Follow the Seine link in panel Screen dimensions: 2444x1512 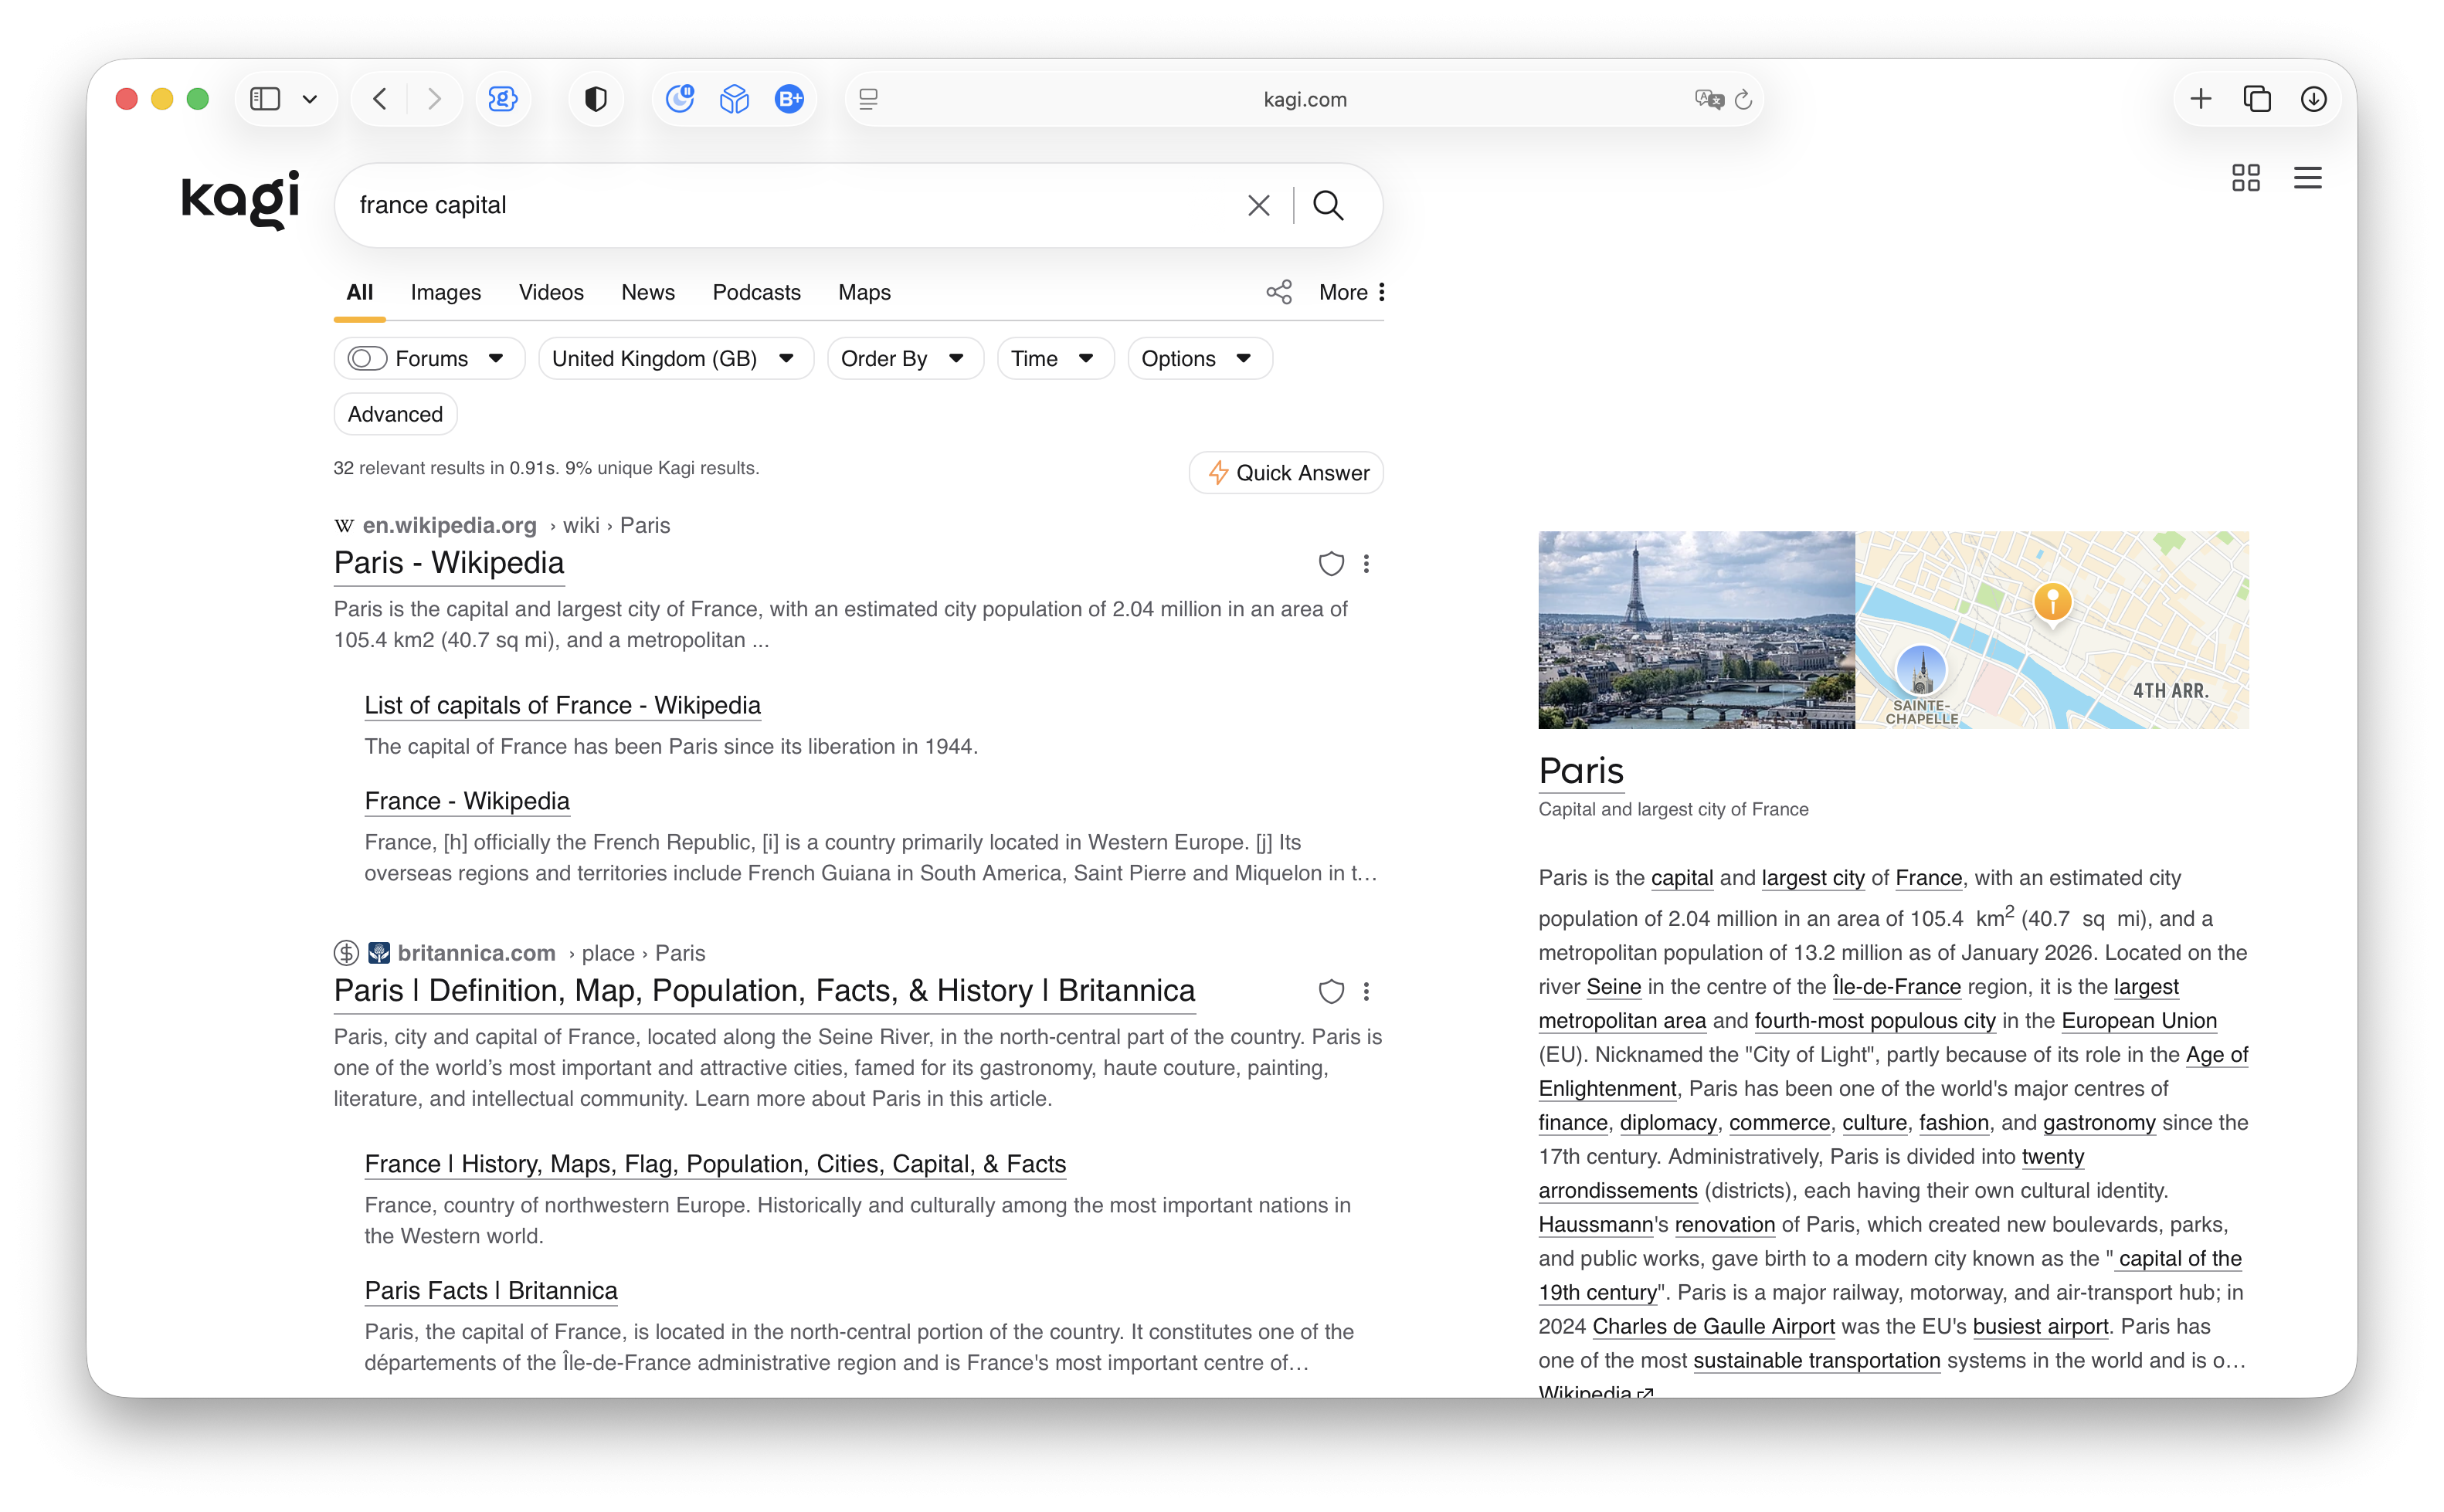(x=1613, y=987)
